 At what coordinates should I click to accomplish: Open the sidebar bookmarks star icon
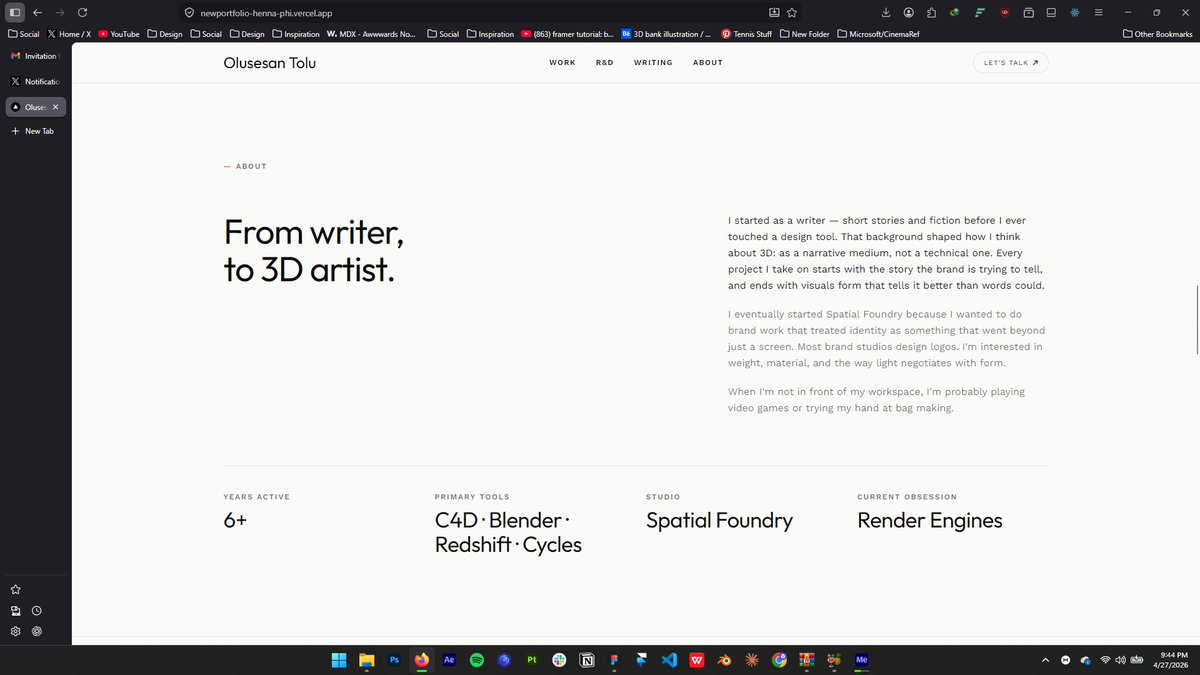pyautogui.click(x=16, y=590)
